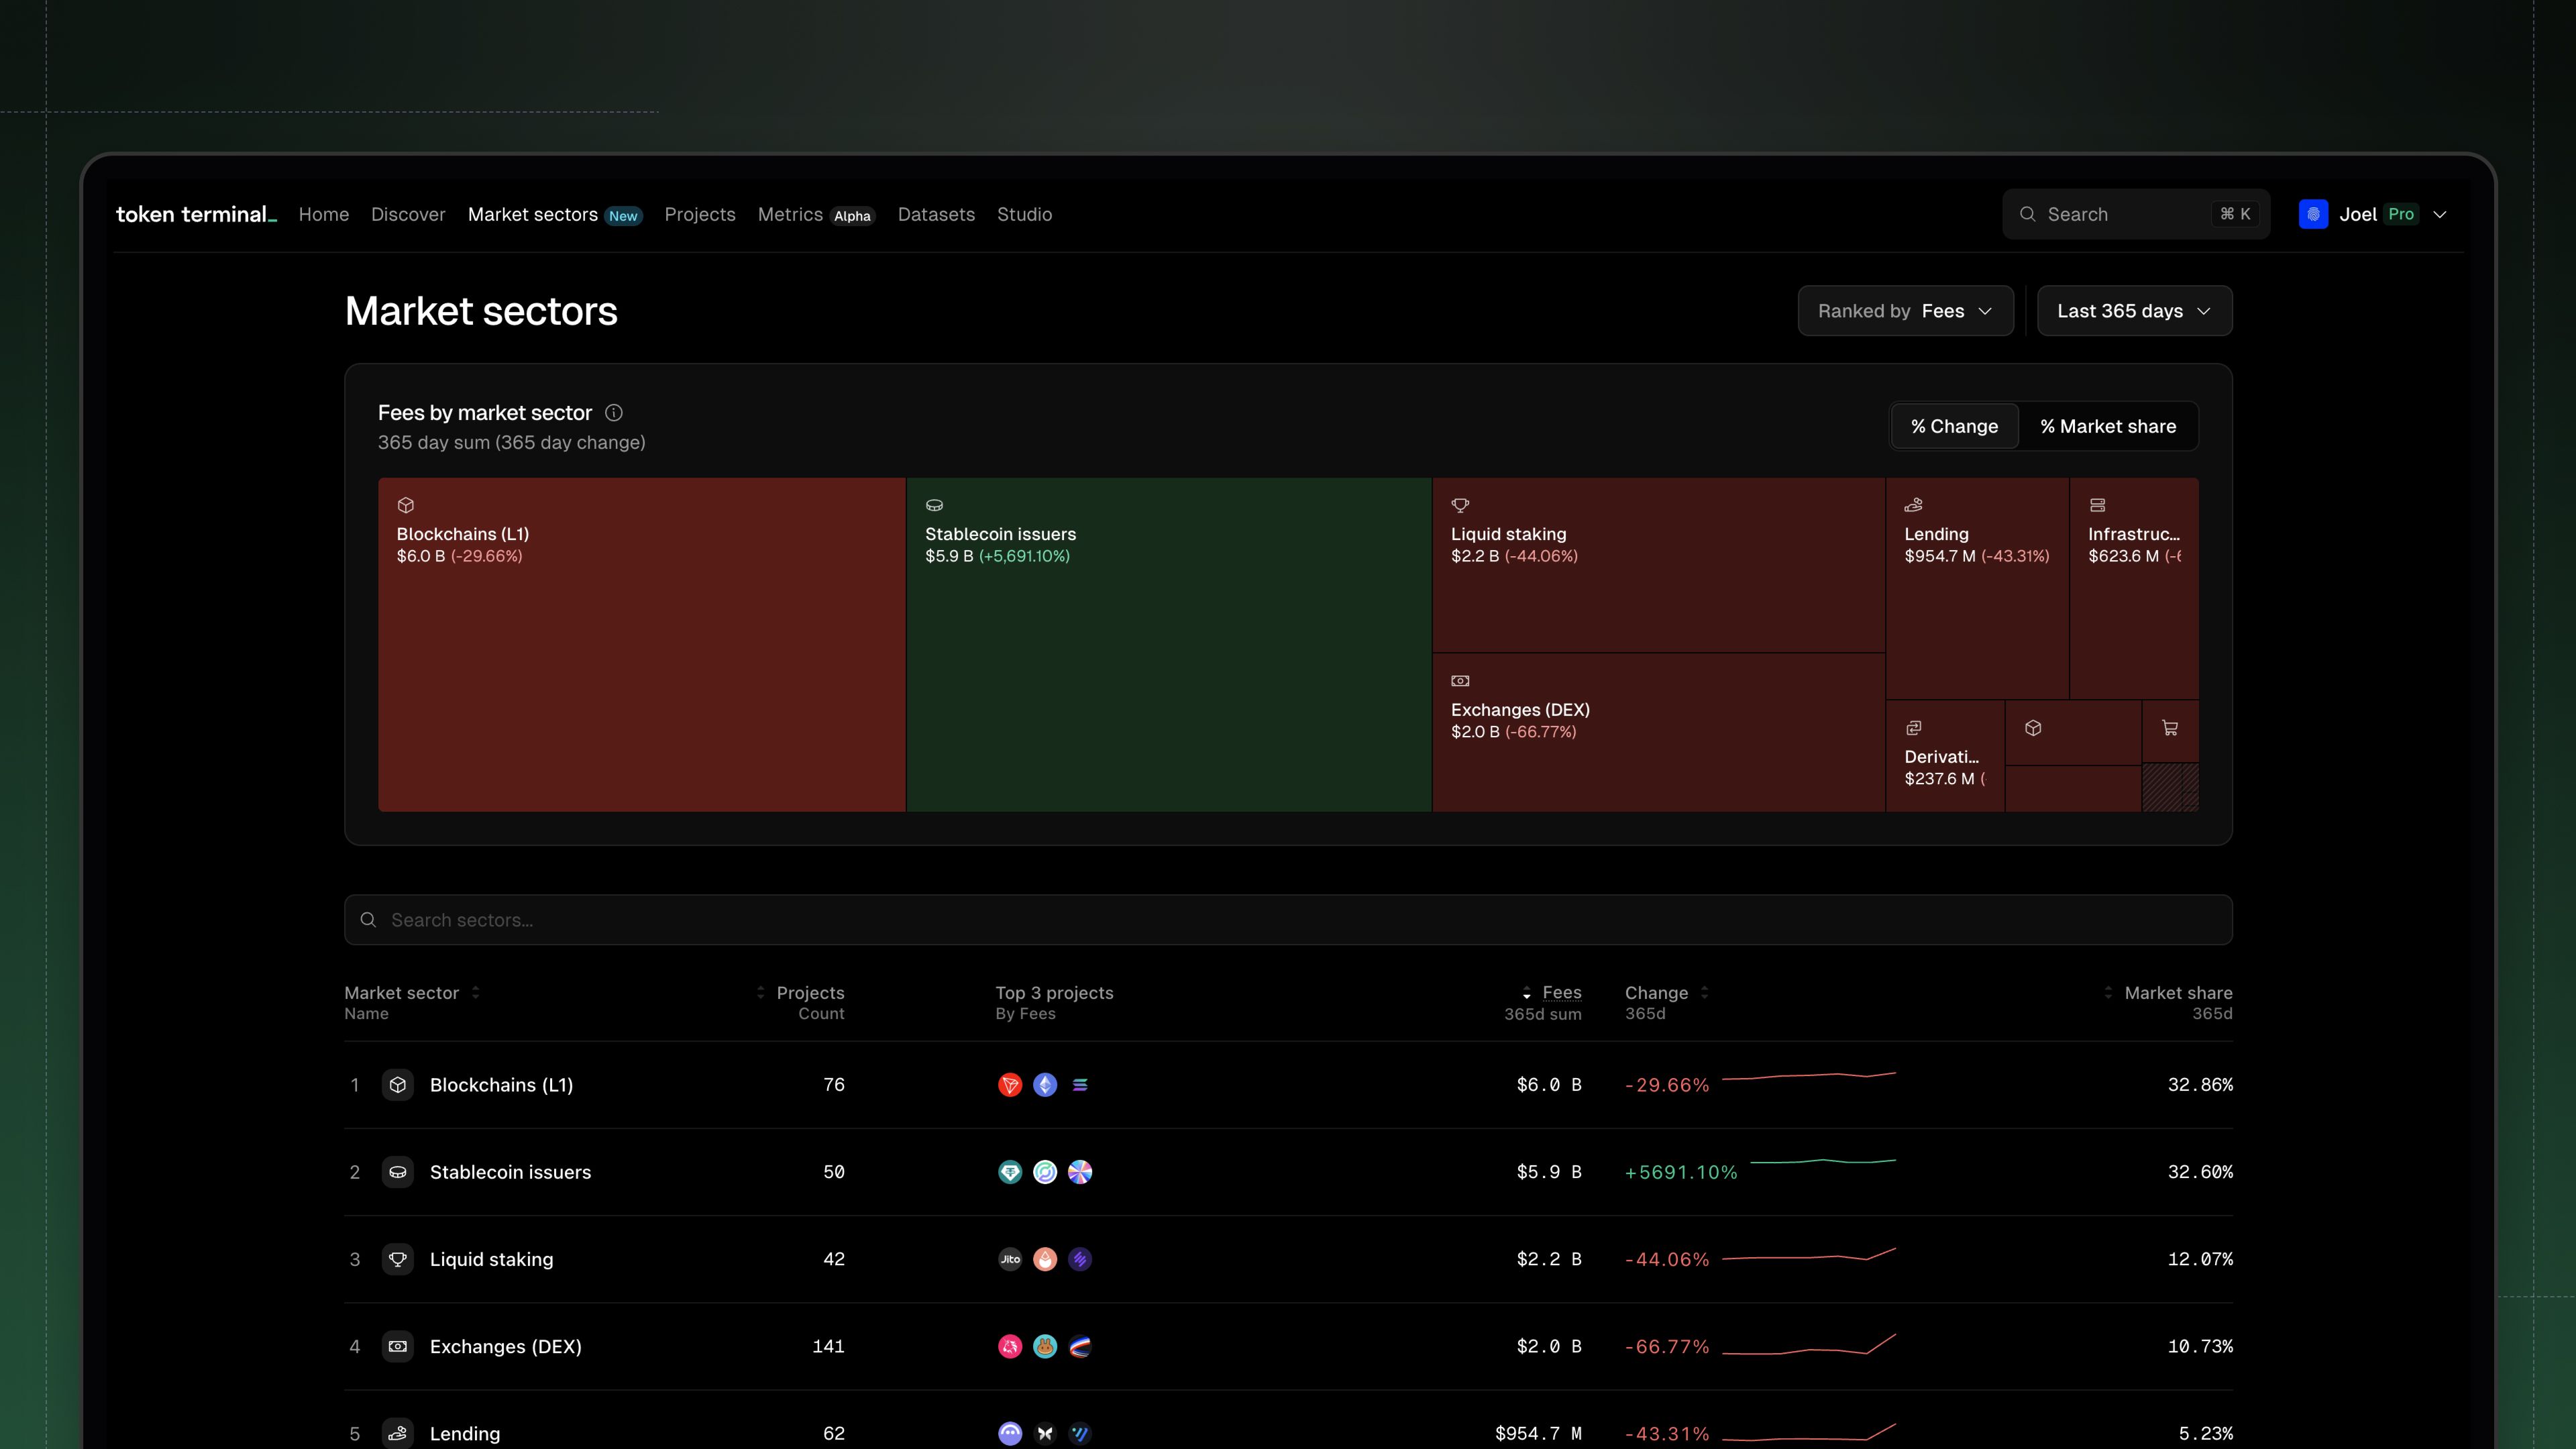Open the Exchanges (DEX) table row

point(1288,1346)
